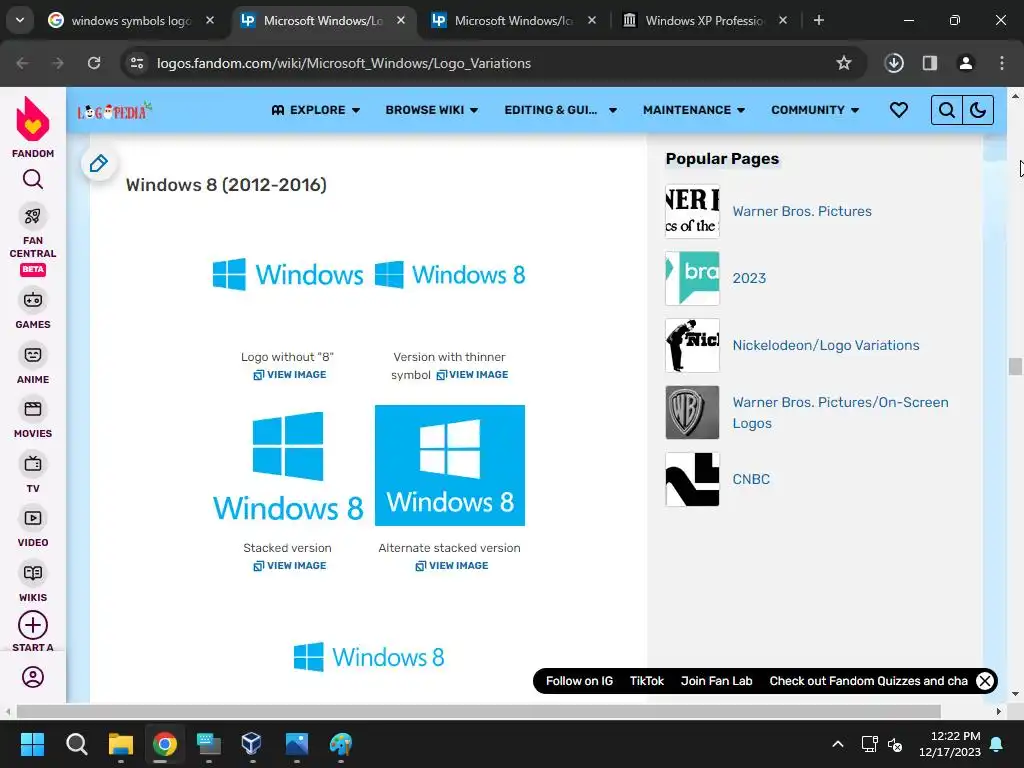
Task: Open the CNBC popular page link
Action: pyautogui.click(x=751, y=479)
